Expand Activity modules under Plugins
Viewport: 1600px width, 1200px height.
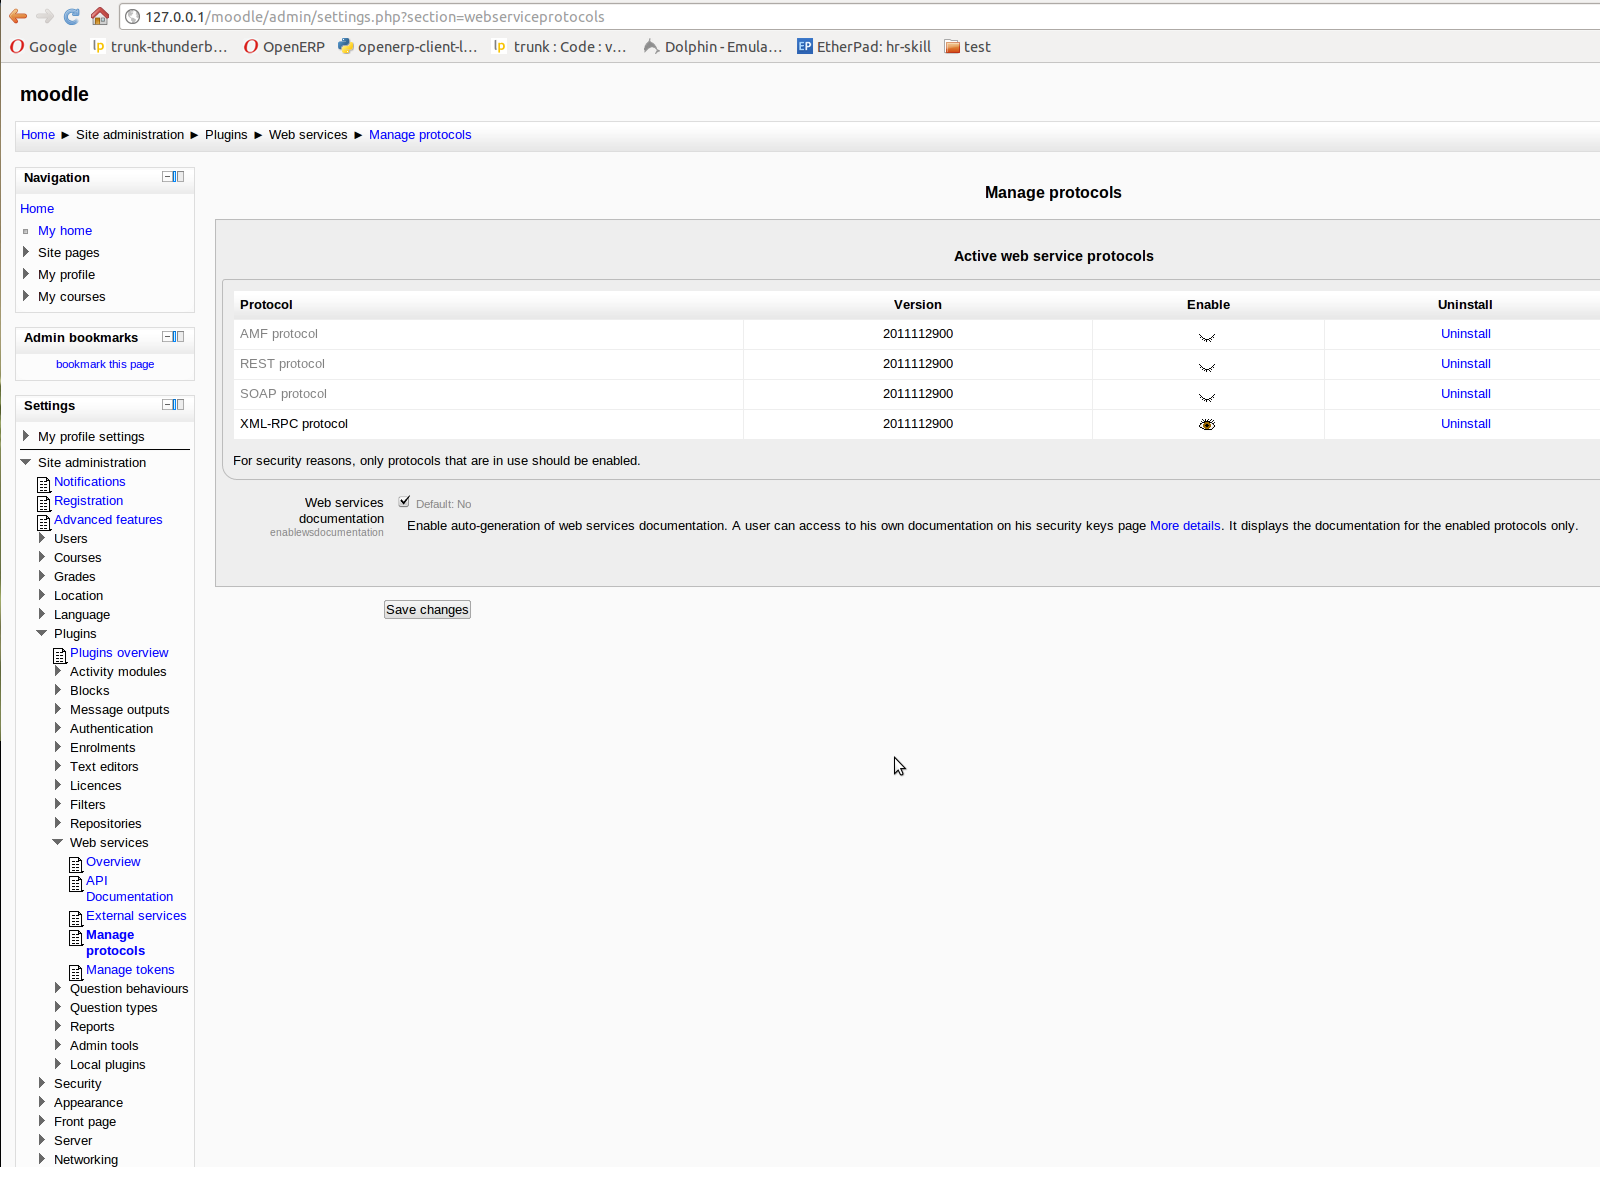coord(58,671)
